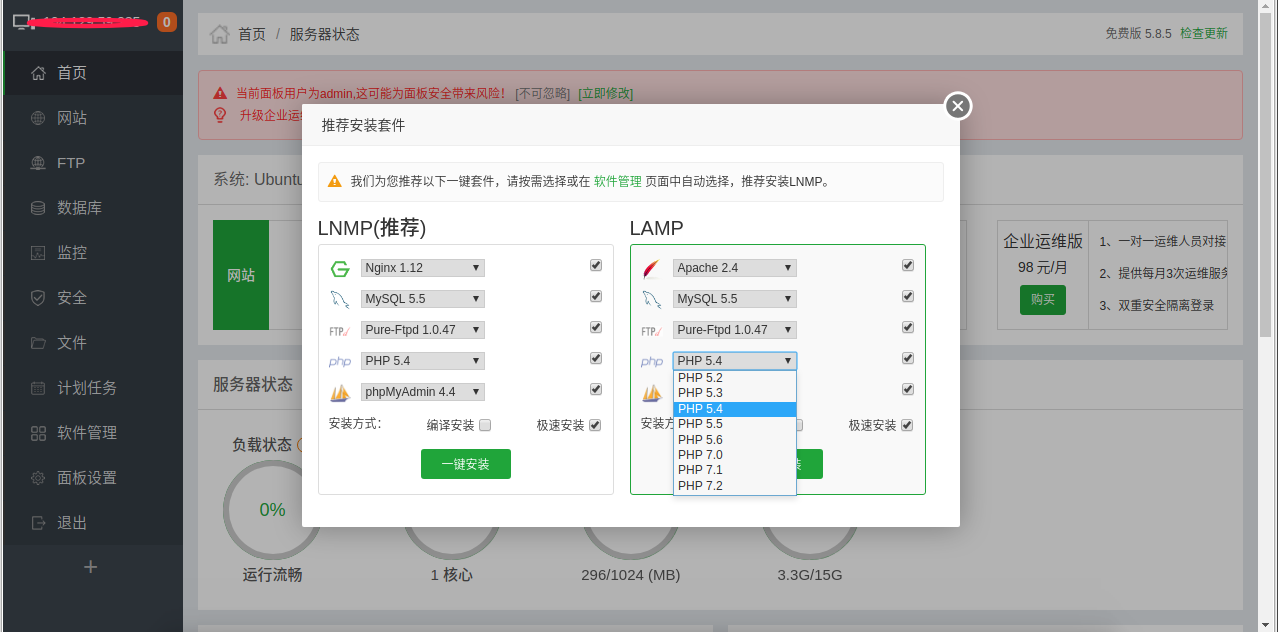1278x632 pixels.
Task: Select PHP 5.3 from the open list
Action: pos(735,393)
